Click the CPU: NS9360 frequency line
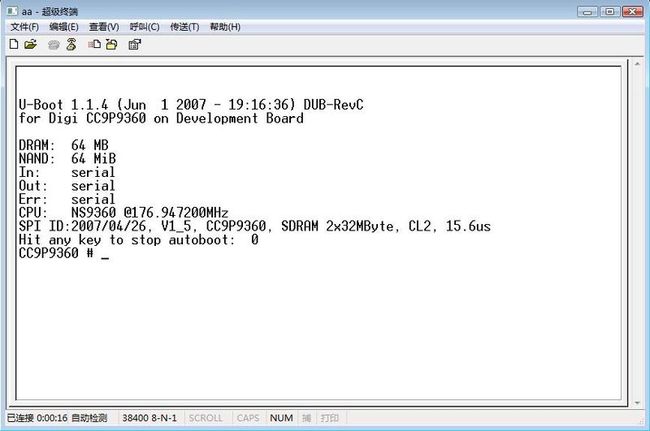The width and height of the screenshot is (650, 431). [x=124, y=213]
